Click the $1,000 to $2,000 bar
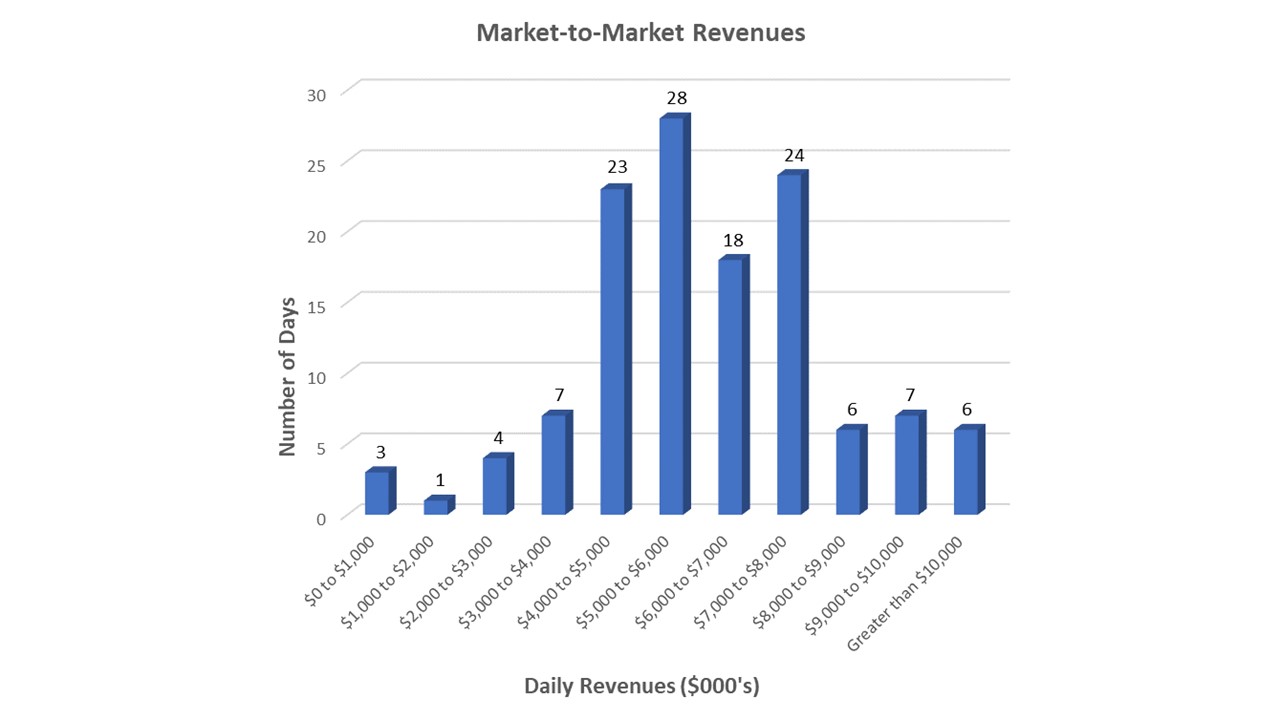Viewport: 1280px width, 720px height. tap(436, 507)
